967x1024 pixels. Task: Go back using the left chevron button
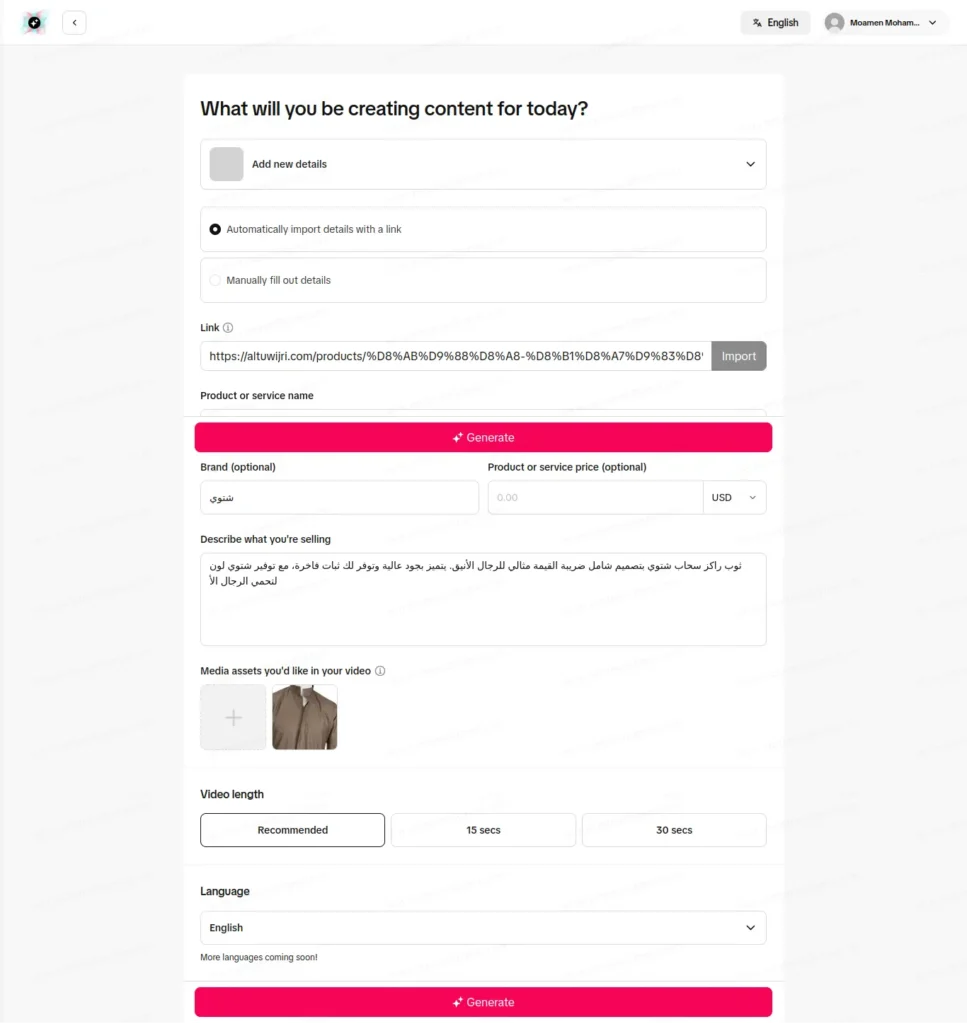coord(74,23)
